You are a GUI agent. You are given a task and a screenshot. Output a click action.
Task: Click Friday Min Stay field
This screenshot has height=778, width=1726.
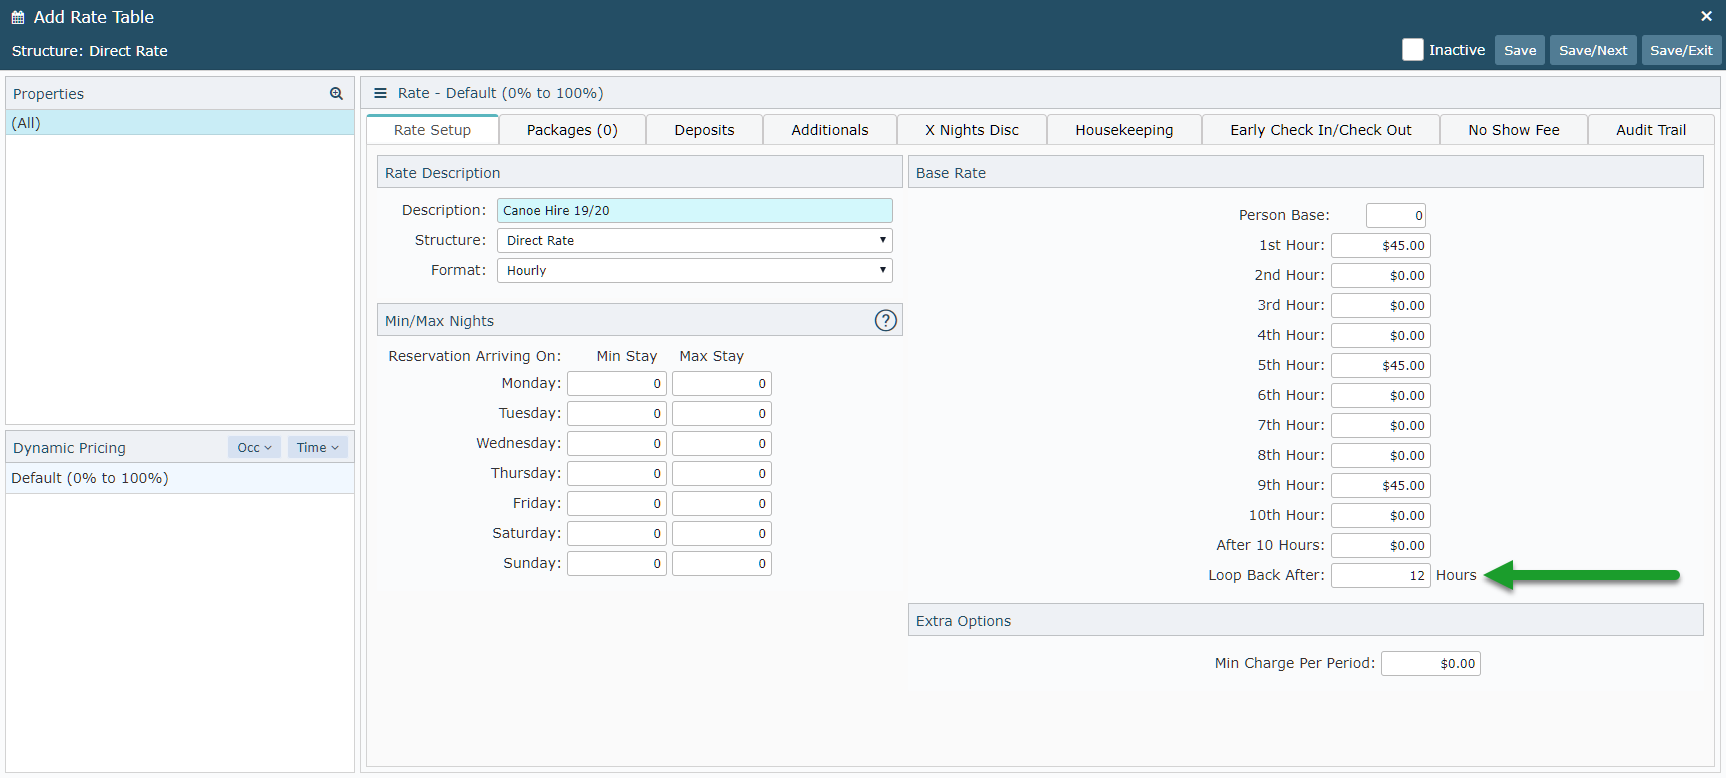(x=616, y=504)
